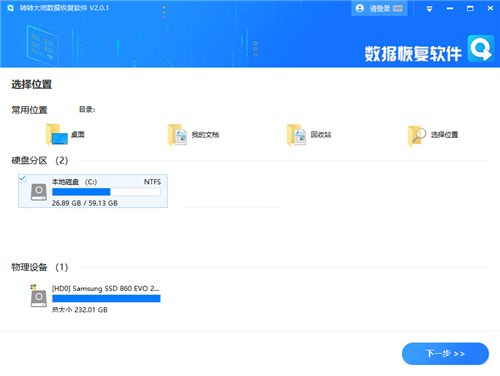Toggle the checkbox on Local Disk C:
The height and width of the screenshot is (376, 500).
tap(22, 178)
